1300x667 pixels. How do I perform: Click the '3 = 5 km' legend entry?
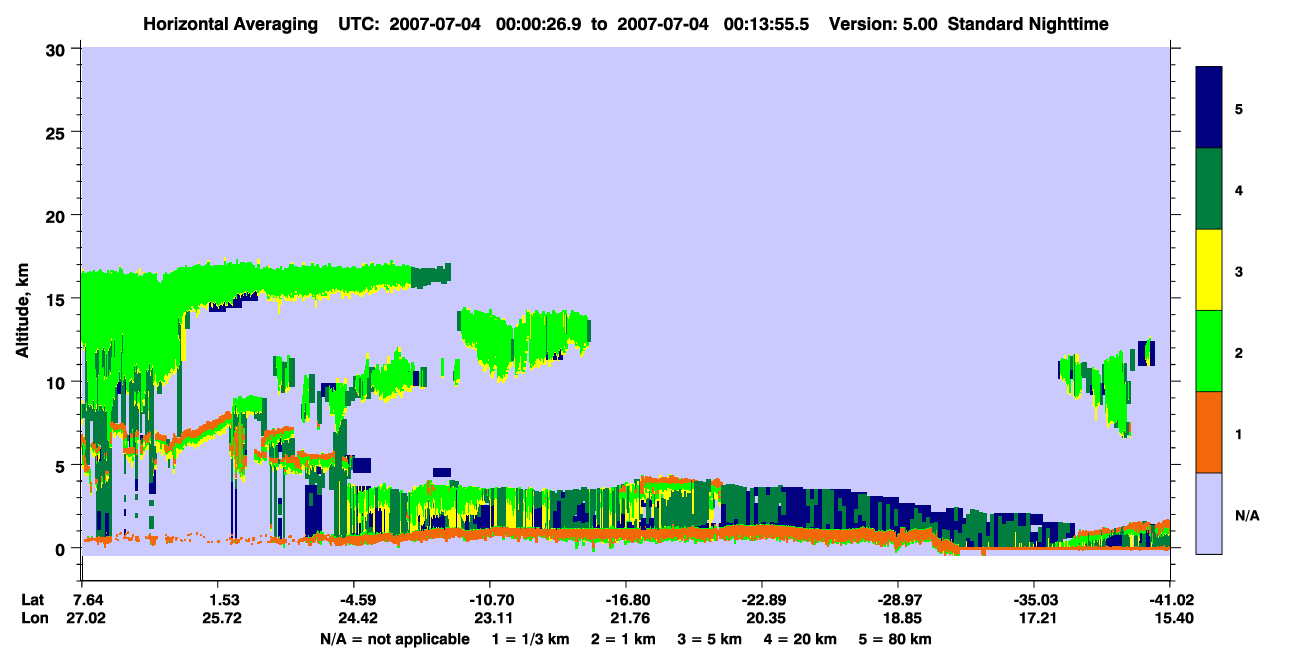[x=709, y=639]
